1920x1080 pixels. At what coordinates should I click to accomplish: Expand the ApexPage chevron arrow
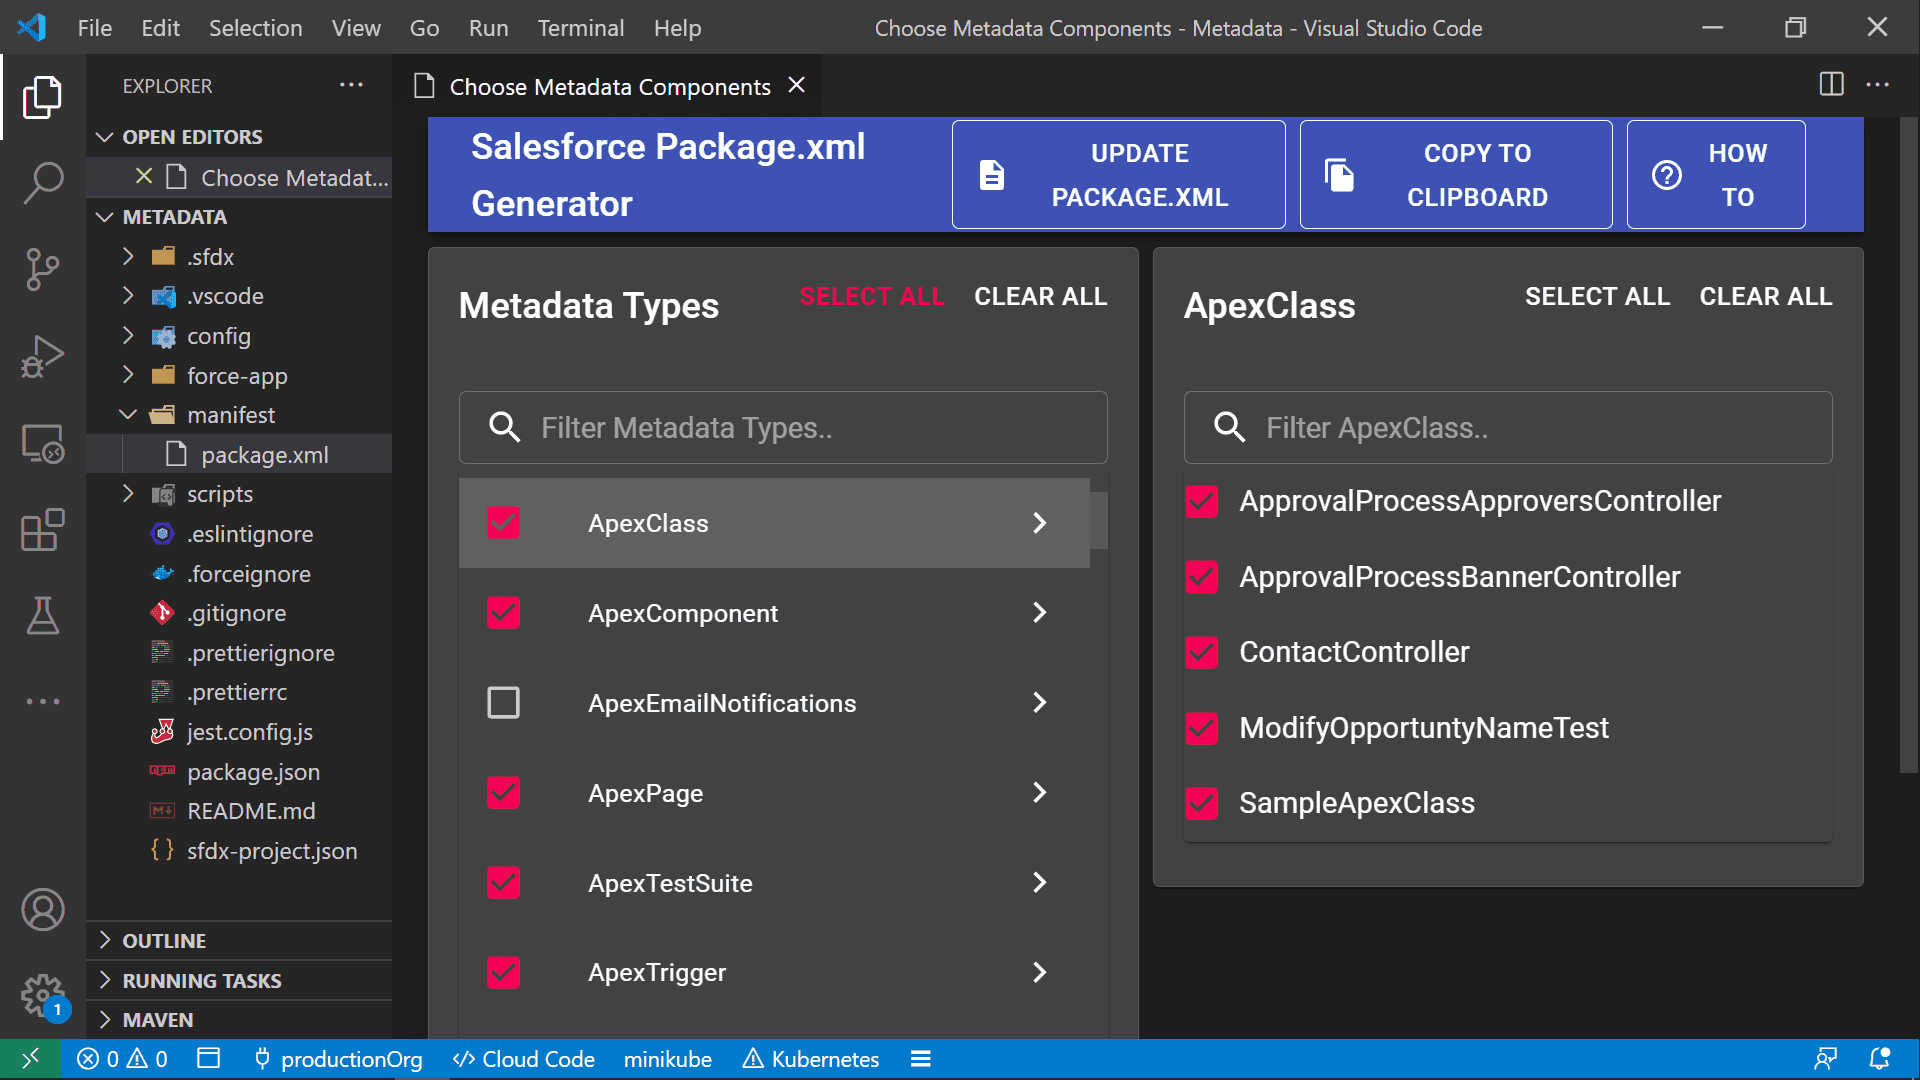[1040, 792]
